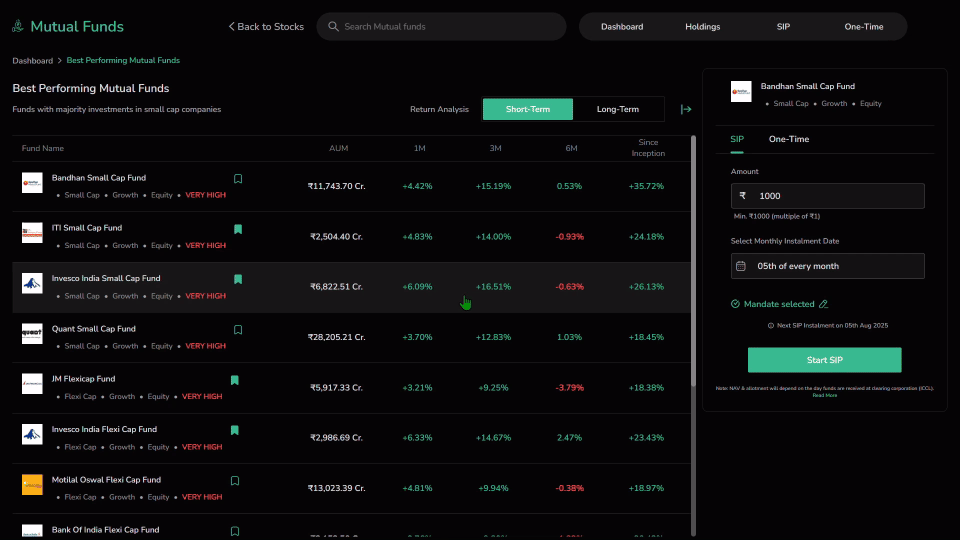Open the Motilal Oswal Flexi Cap Fund name
Screen dimensions: 960x540
[x=106, y=481]
